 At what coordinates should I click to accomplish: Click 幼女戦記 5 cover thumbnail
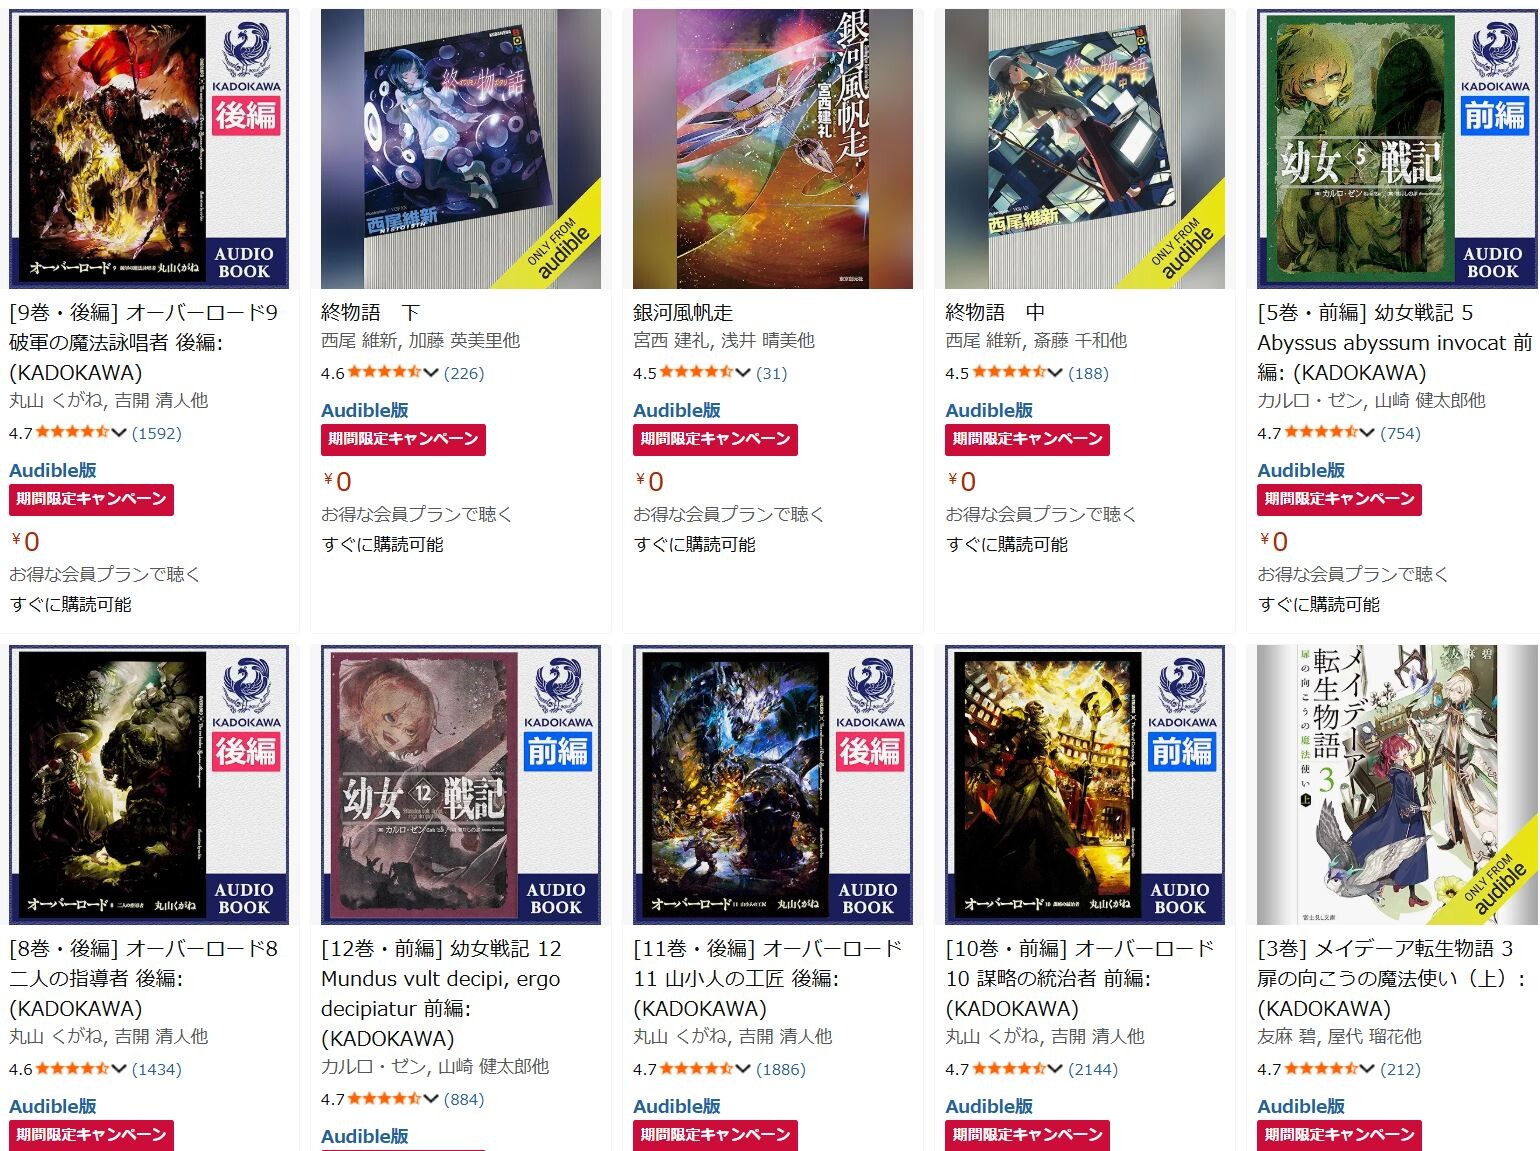tap(1397, 149)
